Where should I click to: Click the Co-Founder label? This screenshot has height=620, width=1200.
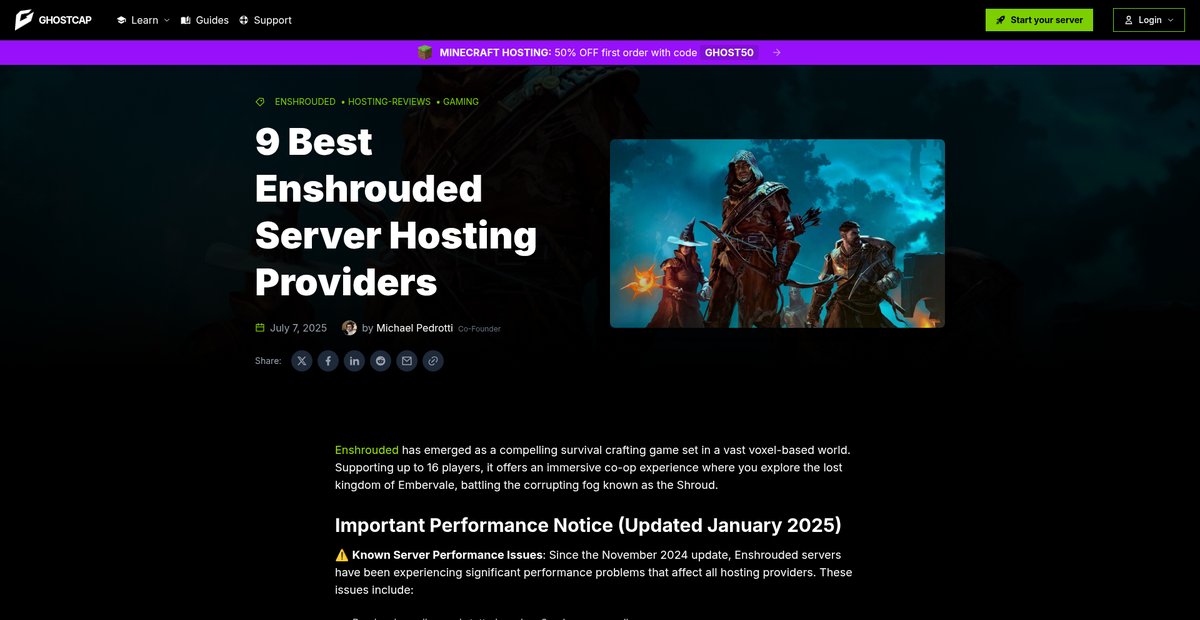tap(479, 329)
